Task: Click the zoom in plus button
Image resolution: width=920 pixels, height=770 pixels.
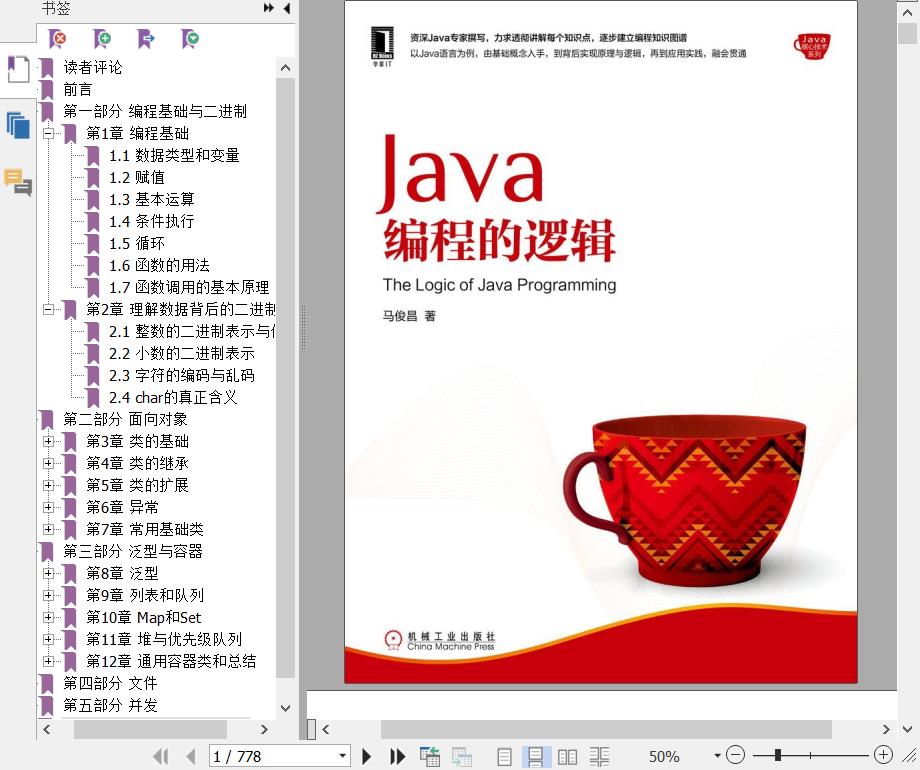Action: [x=883, y=755]
